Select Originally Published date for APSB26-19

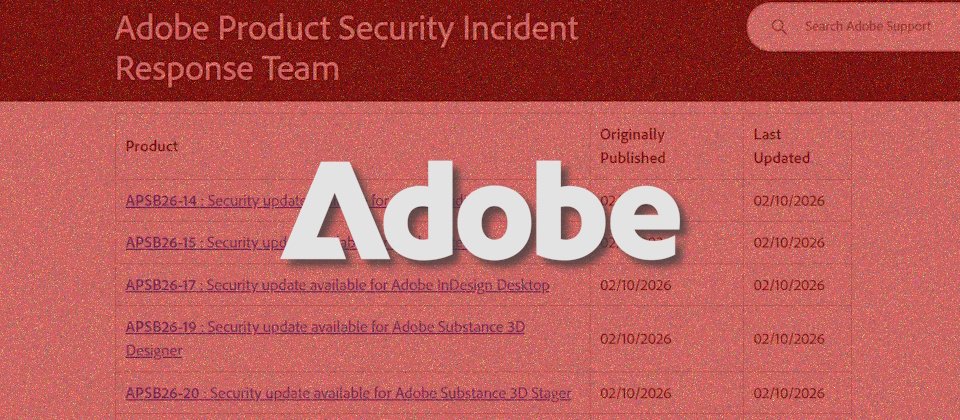tap(636, 338)
